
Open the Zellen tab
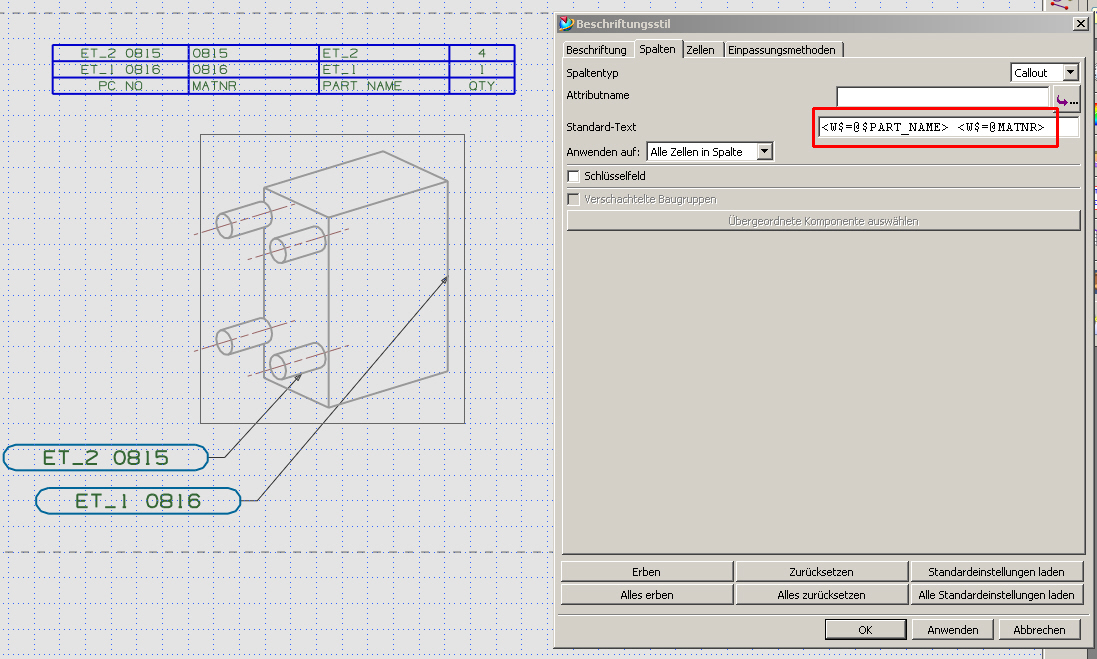pyautogui.click(x=700, y=50)
